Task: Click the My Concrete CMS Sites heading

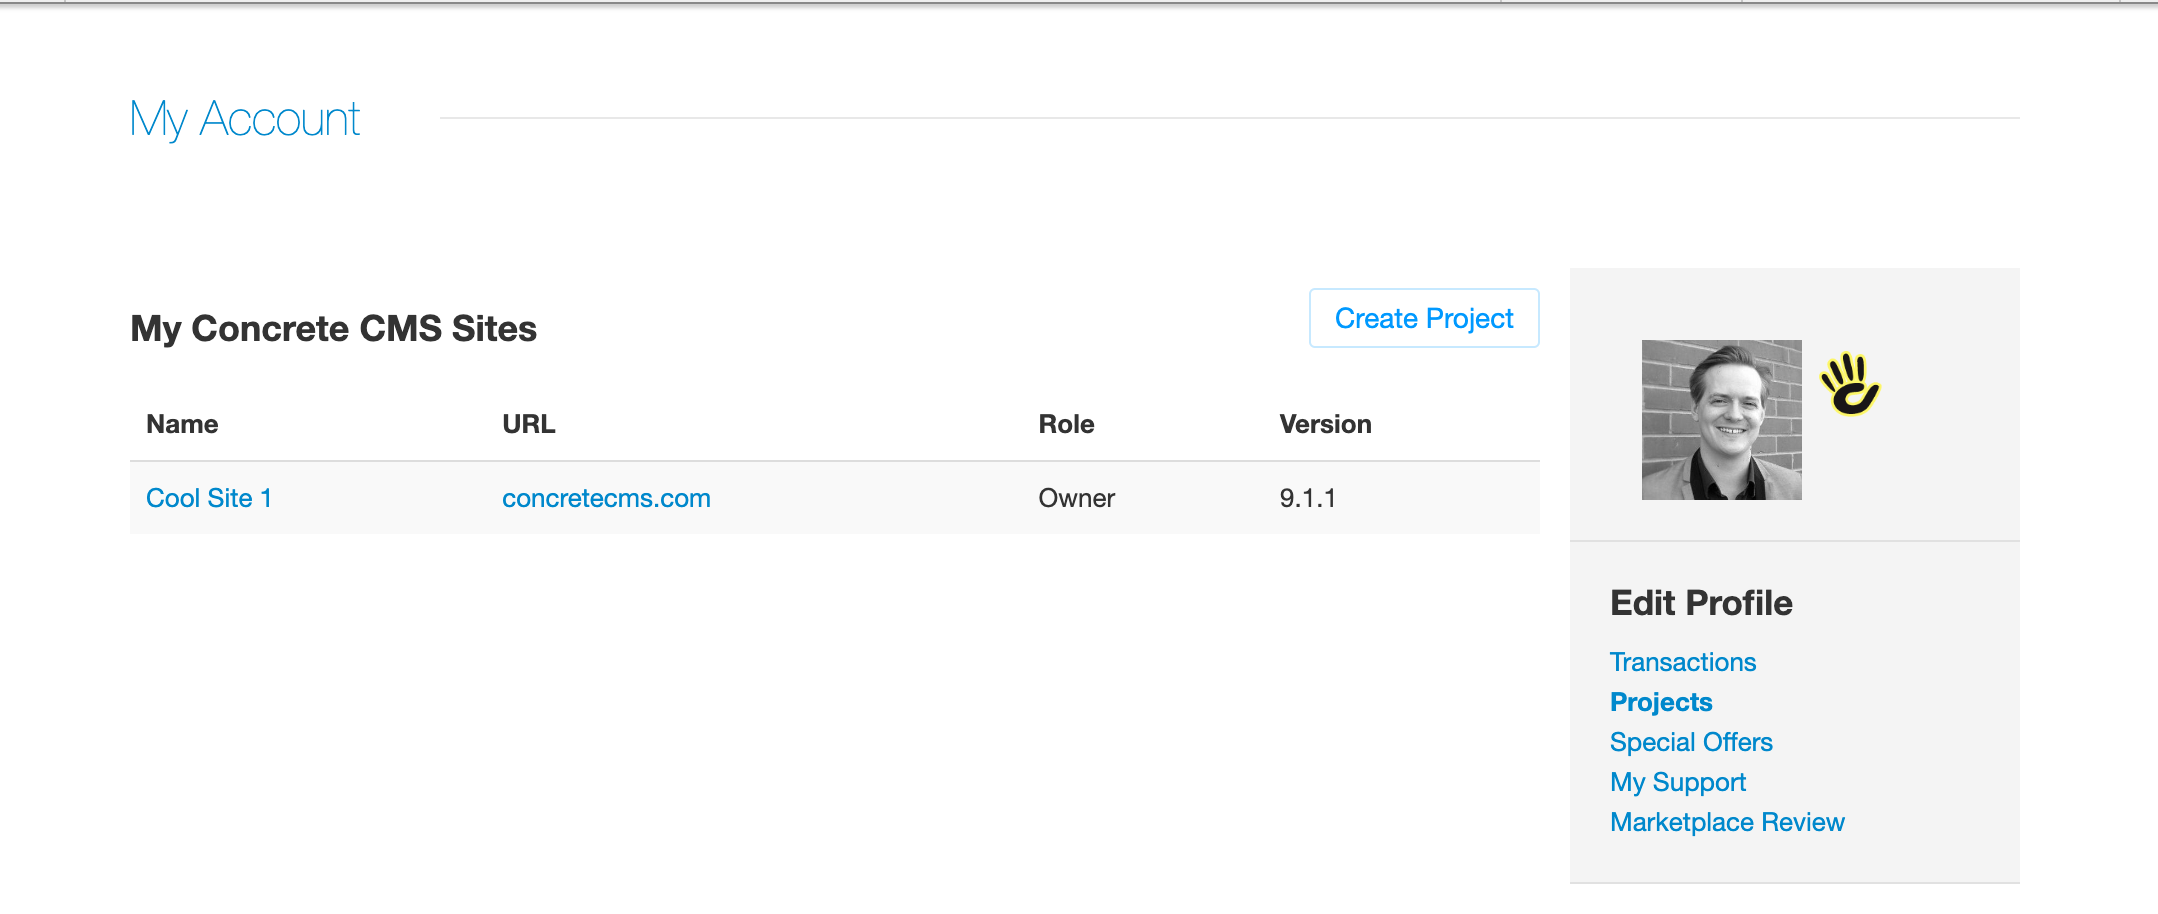Action: tap(334, 329)
